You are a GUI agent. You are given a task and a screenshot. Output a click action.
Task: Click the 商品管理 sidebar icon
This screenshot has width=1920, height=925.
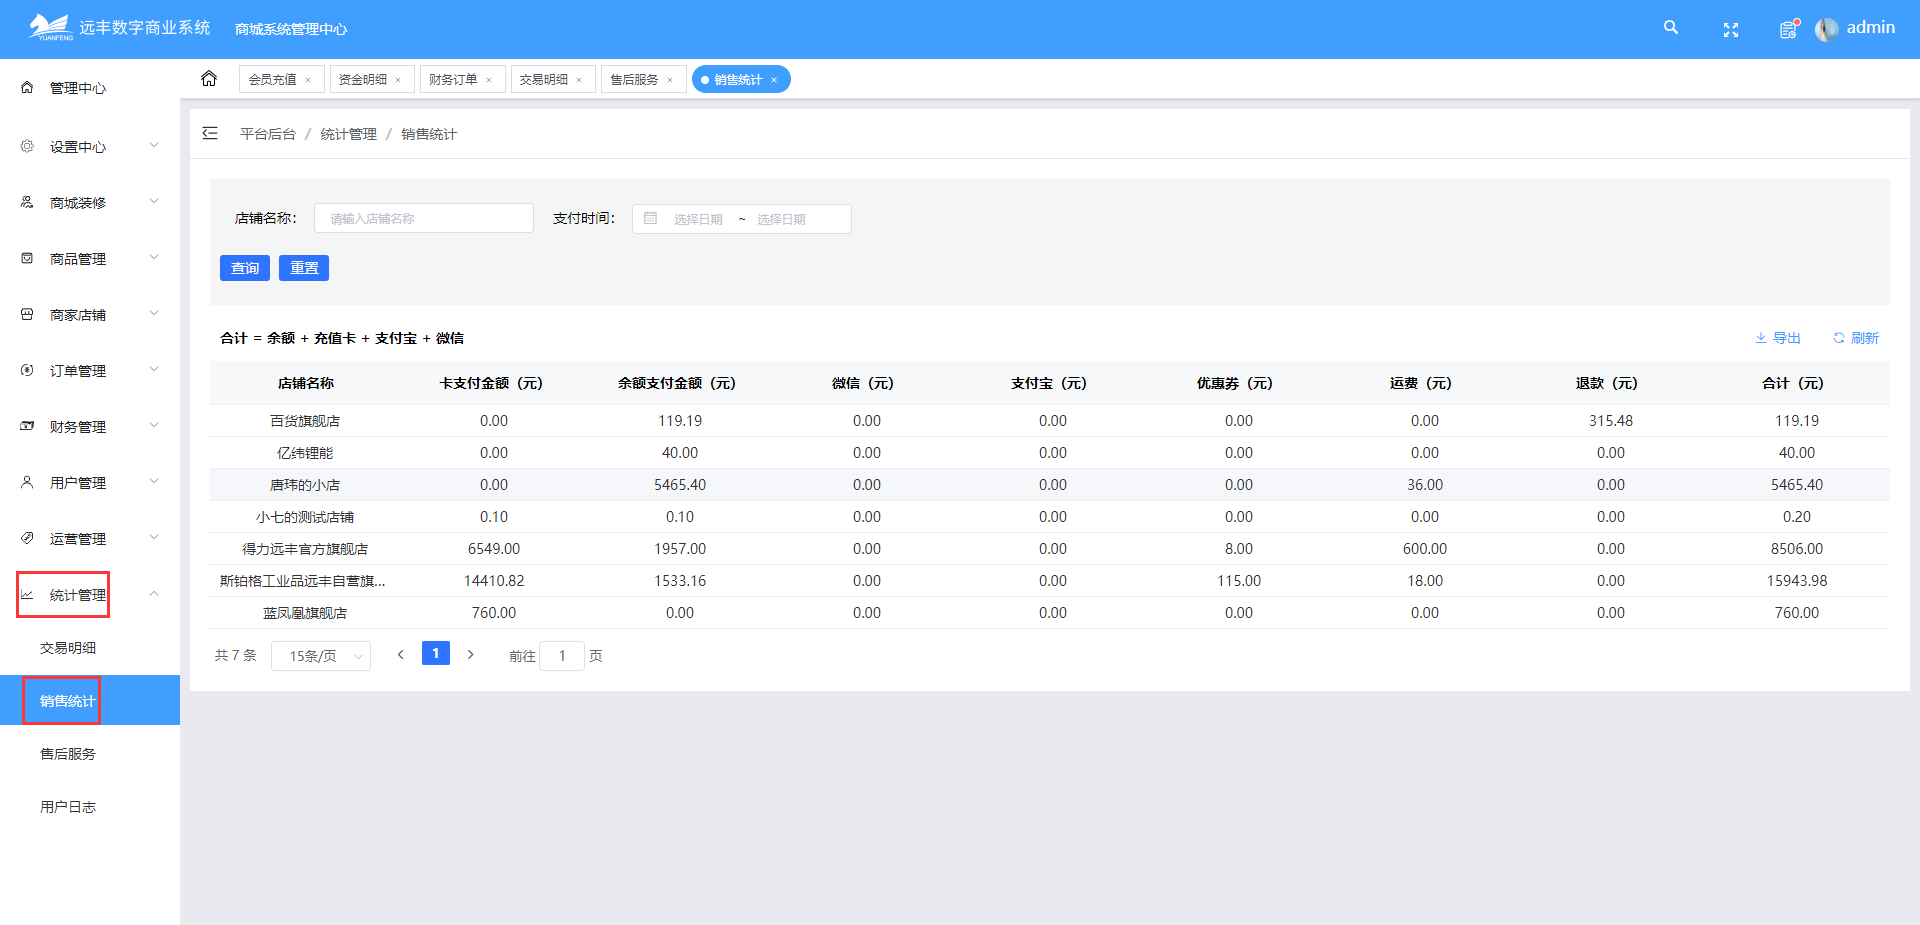click(x=27, y=258)
